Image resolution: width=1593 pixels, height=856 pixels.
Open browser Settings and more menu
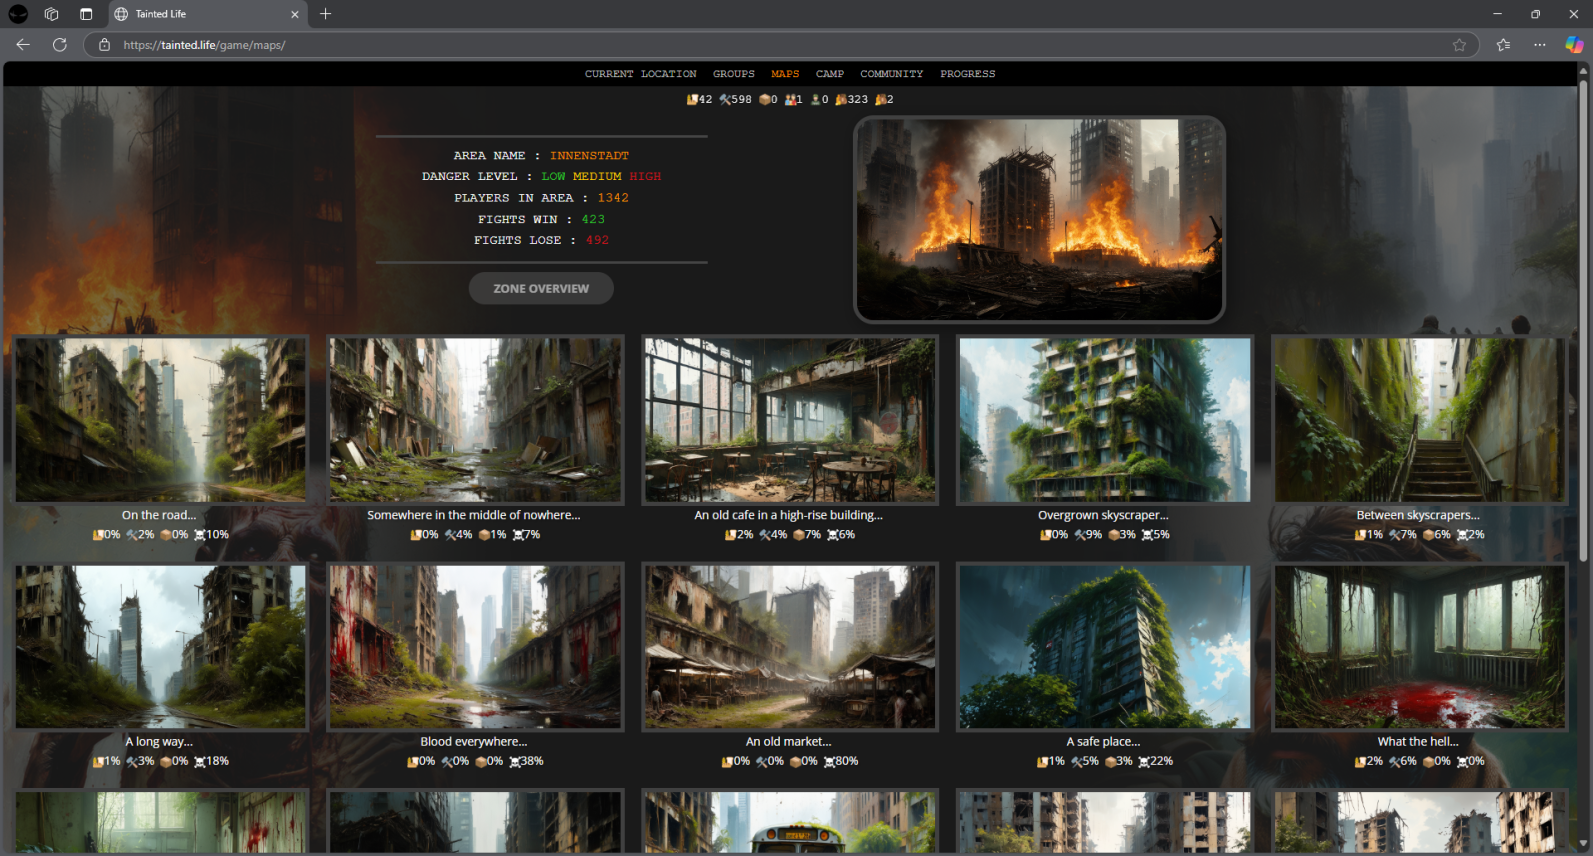tap(1539, 45)
